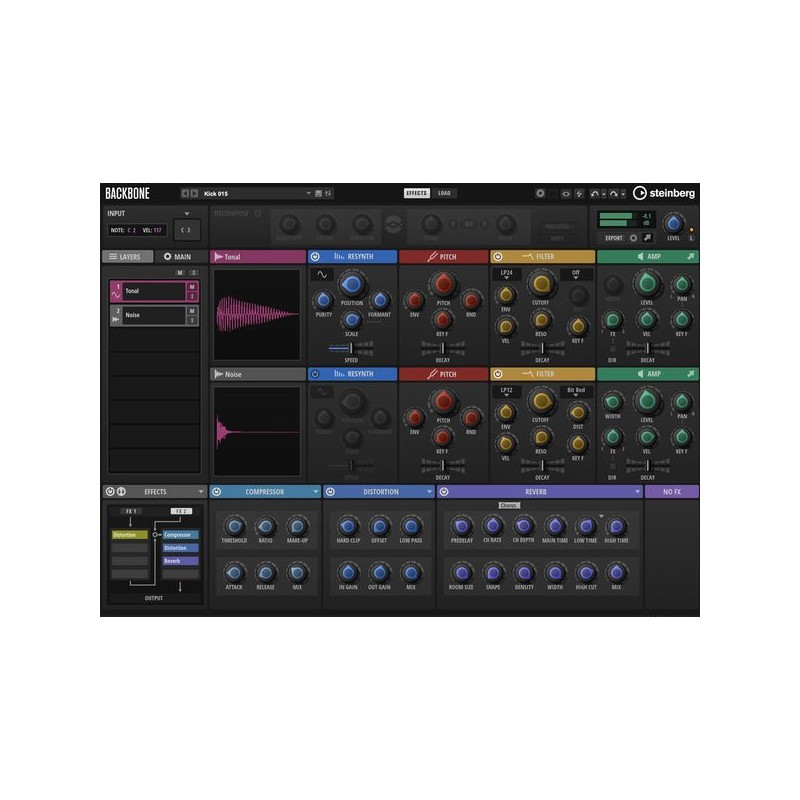Select the Noise layer in the layer list
Image resolution: width=800 pixels, height=800 pixels.
click(155, 315)
